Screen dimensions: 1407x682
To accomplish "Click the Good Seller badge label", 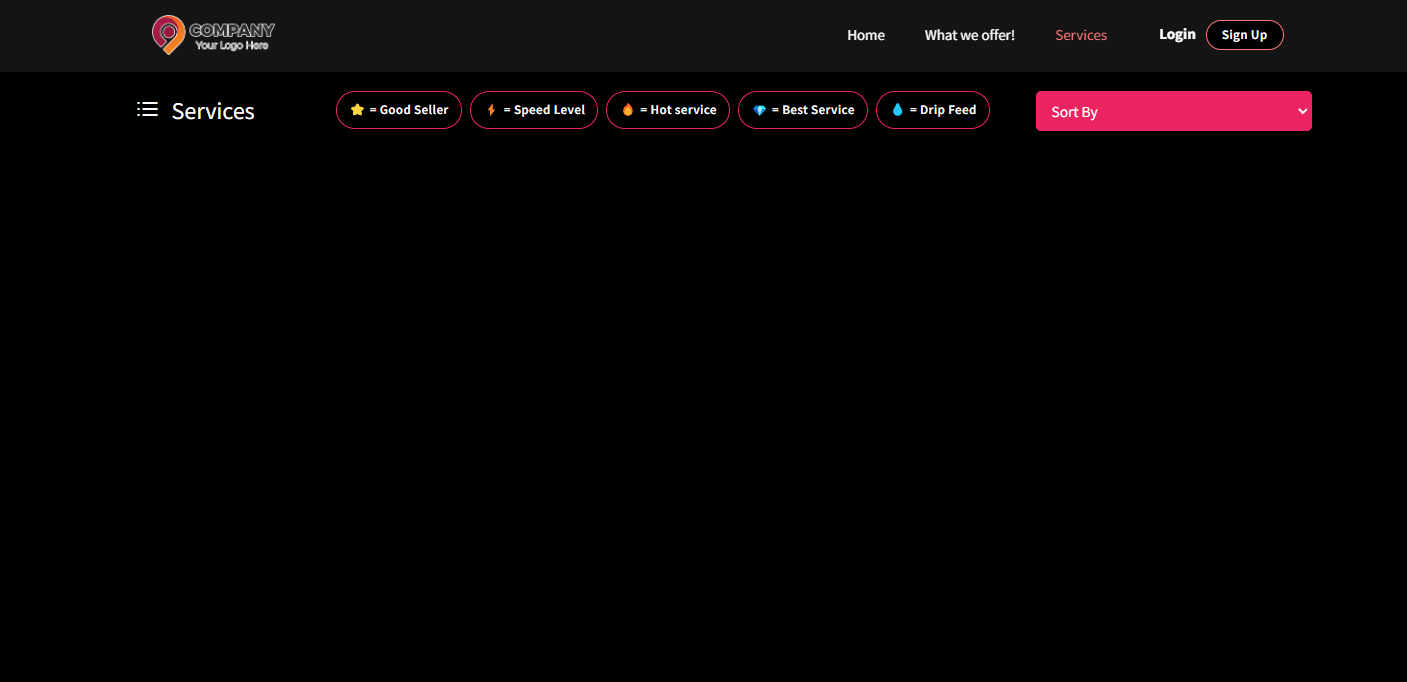I will pyautogui.click(x=413, y=110).
